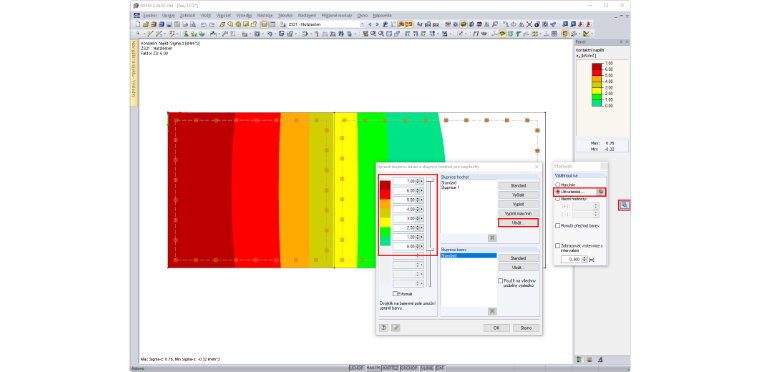Image resolution: width=760 pixels, height=372 pixels.
Task: Click the upper Standard button for value scale
Action: click(x=518, y=185)
